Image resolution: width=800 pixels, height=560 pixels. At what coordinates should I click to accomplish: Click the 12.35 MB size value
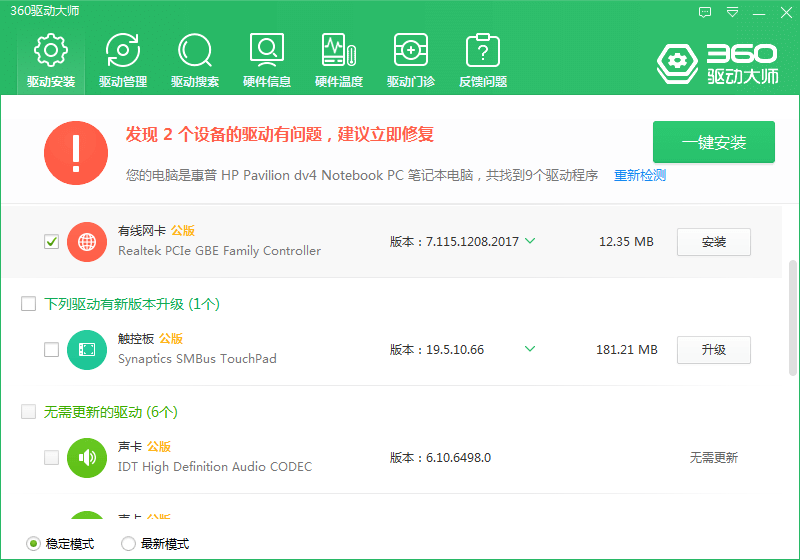click(626, 242)
